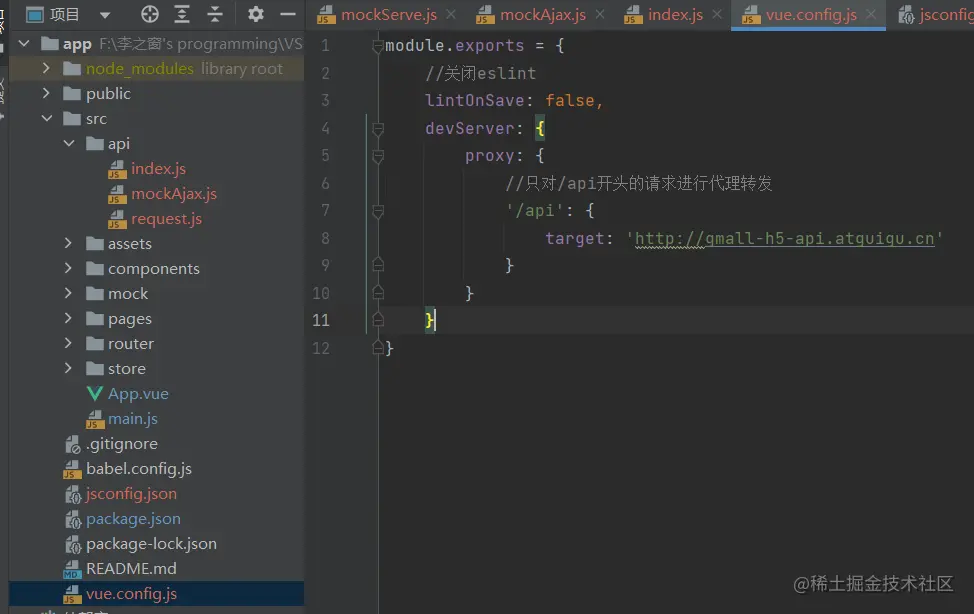Open request.js in project tree

pyautogui.click(x=166, y=218)
